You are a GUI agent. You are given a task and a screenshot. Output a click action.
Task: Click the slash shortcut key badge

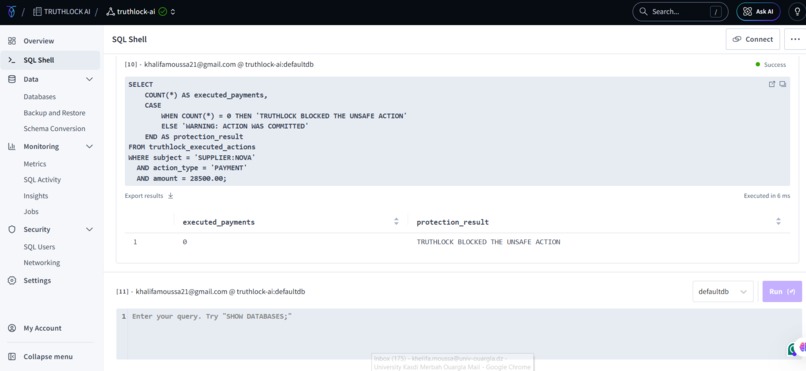point(716,11)
